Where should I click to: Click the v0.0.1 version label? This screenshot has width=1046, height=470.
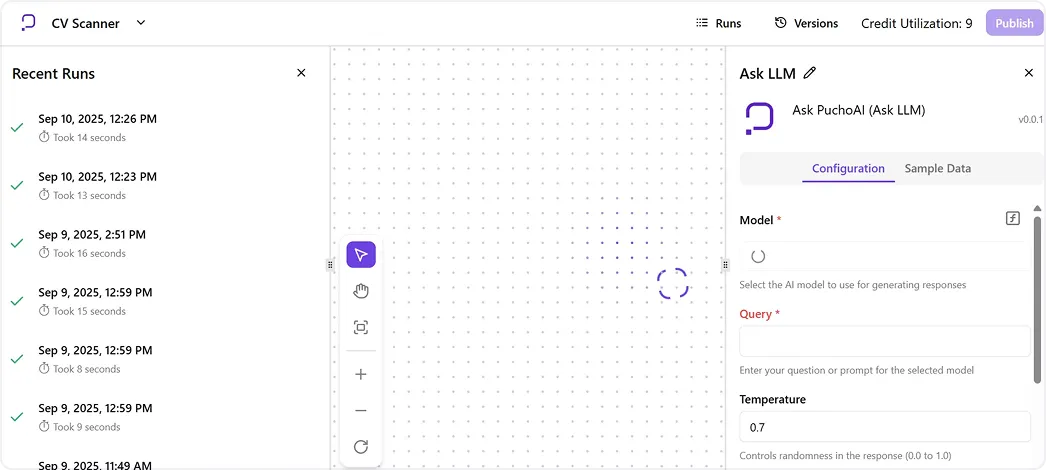tap(1031, 120)
